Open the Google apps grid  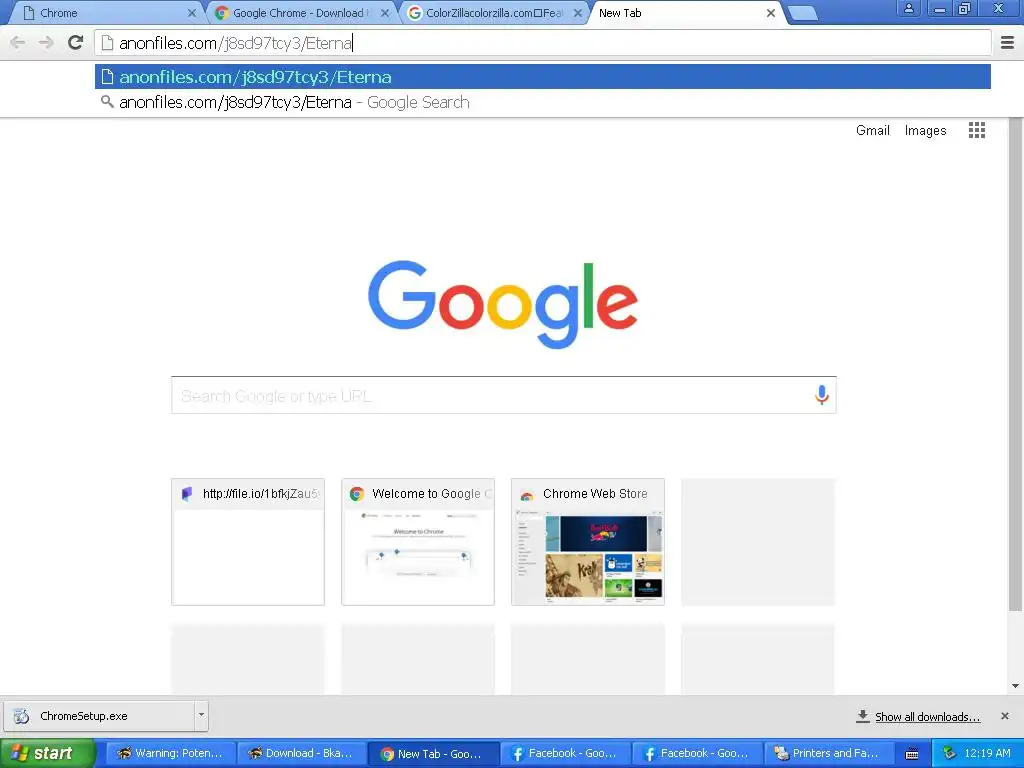(976, 130)
